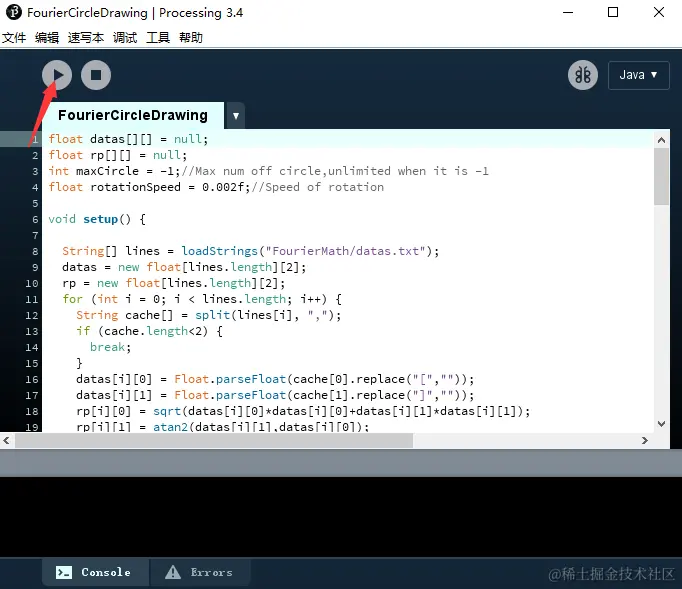Click the 'break;' statement

click(110, 347)
